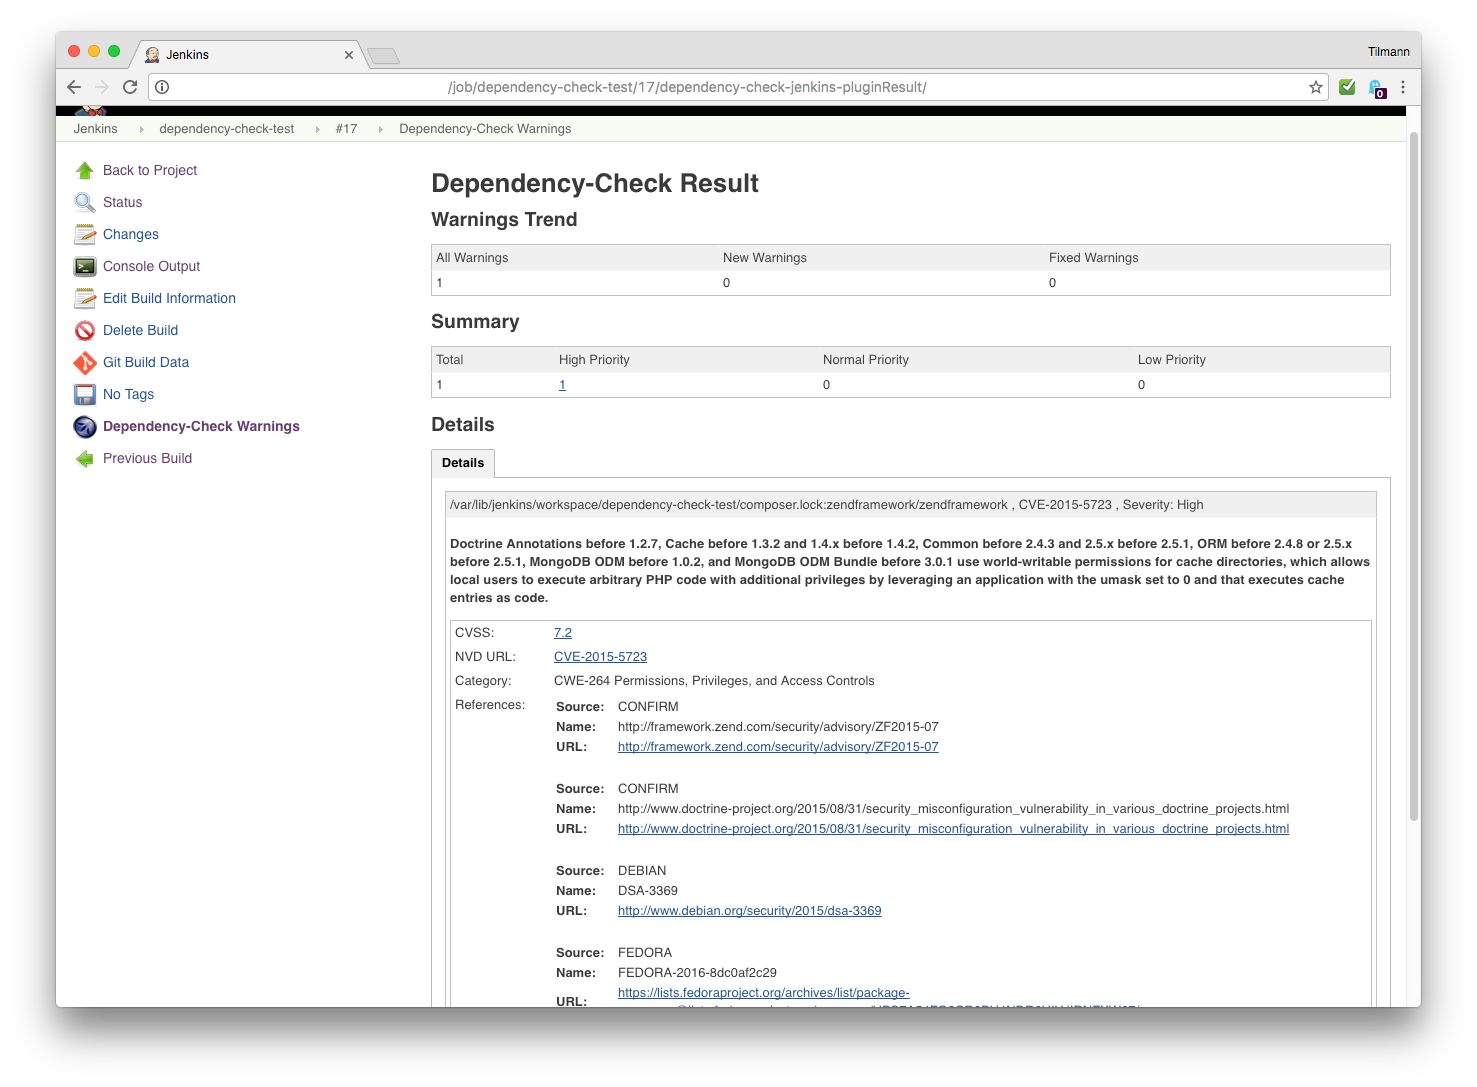Viewport: 1477px width, 1087px height.
Task: Click the browser address bar
Action: (x=738, y=87)
